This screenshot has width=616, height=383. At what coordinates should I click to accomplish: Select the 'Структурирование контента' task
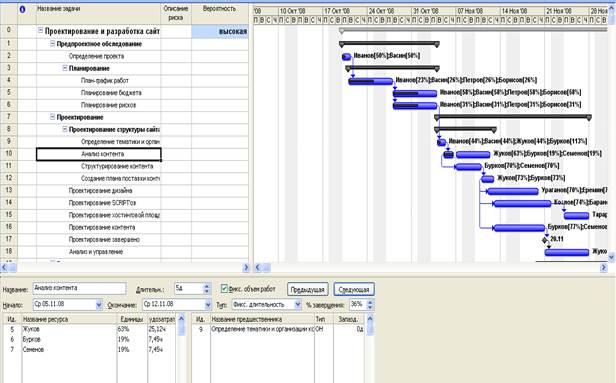point(117,166)
